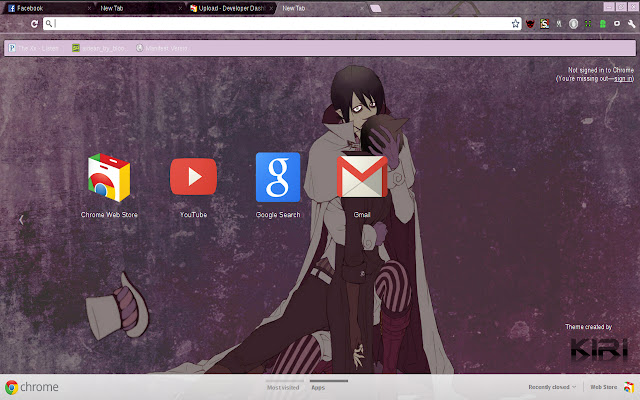Viewport: 640px width, 400px height.
Task: Restore down the Chrome window
Action: tap(621, 7)
